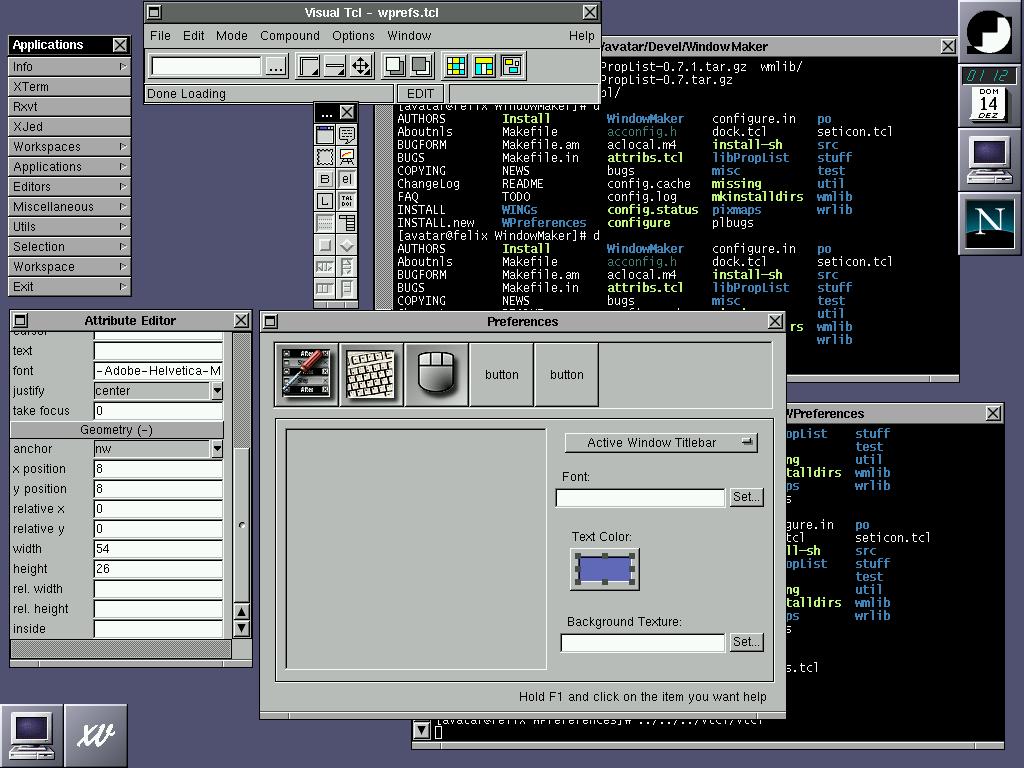The width and height of the screenshot is (1024, 768).
Task: Click the Netscape dock icon
Action: coord(991,223)
